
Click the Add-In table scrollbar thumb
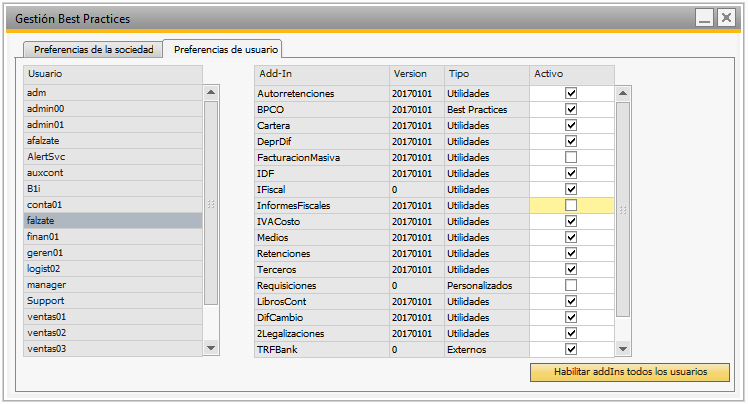click(x=623, y=208)
